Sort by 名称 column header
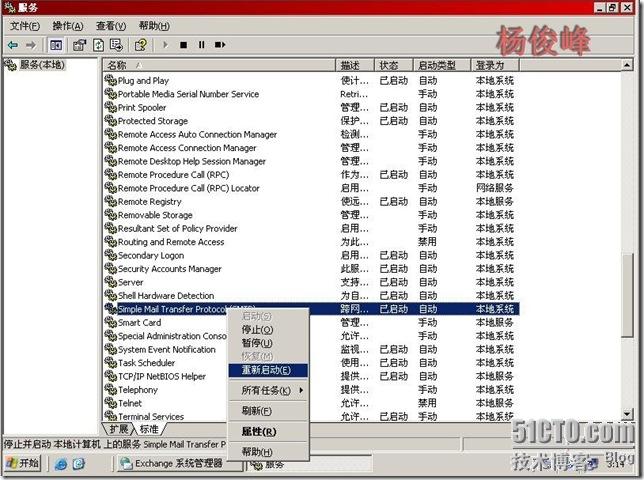Image resolution: width=644 pixels, height=480 pixels. click(x=219, y=65)
